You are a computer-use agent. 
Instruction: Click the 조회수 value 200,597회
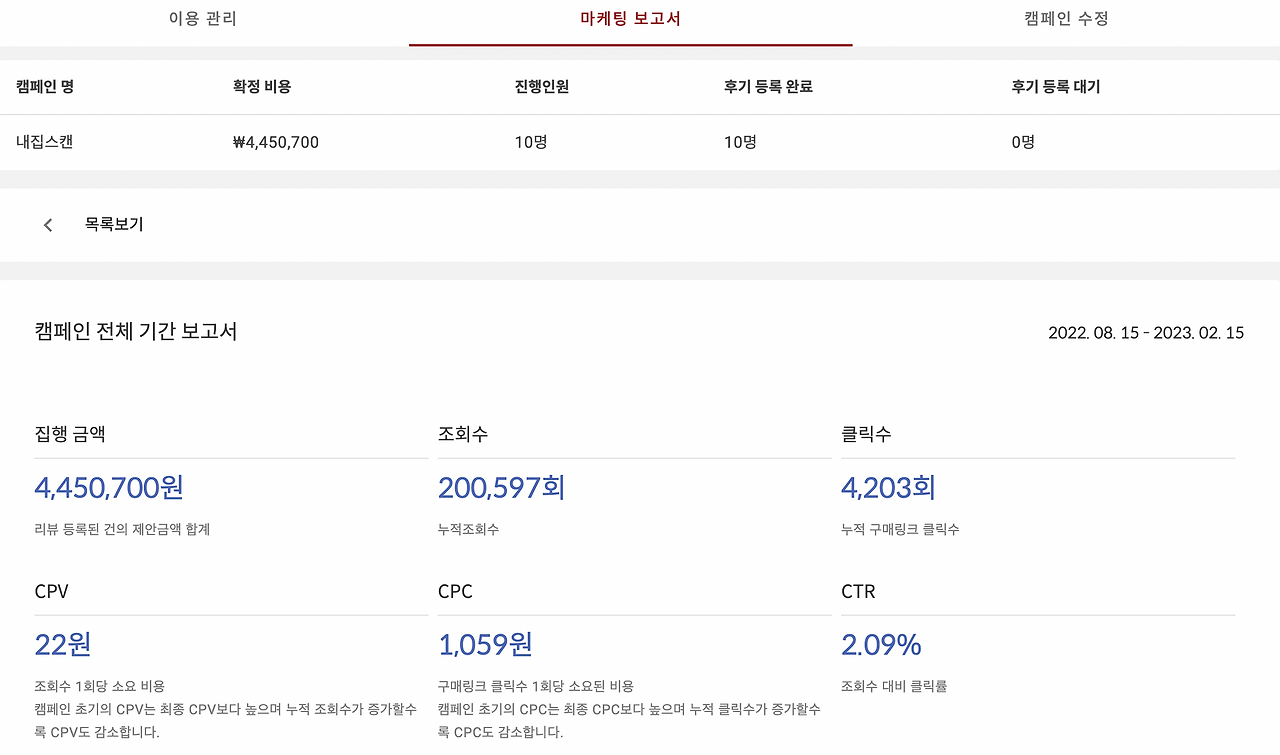502,487
